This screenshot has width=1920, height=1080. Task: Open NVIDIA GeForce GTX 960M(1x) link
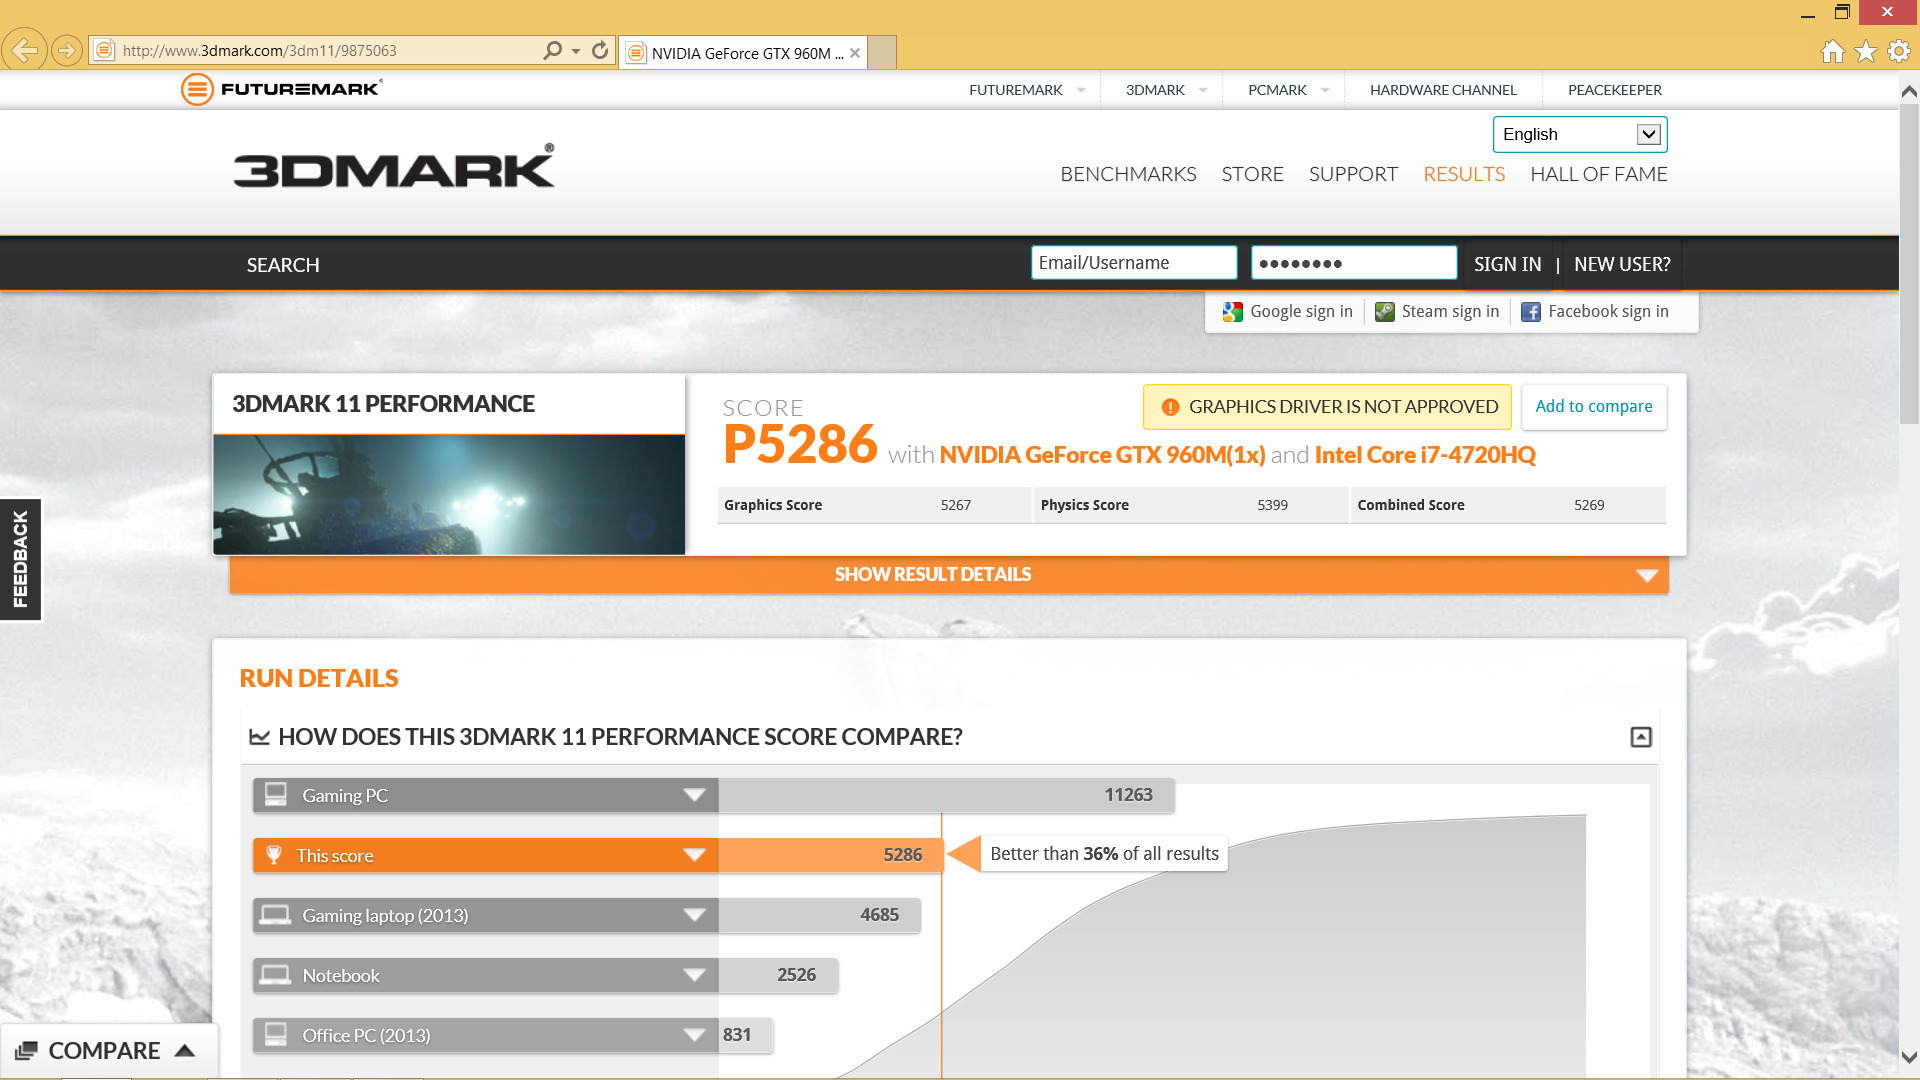click(x=1102, y=455)
